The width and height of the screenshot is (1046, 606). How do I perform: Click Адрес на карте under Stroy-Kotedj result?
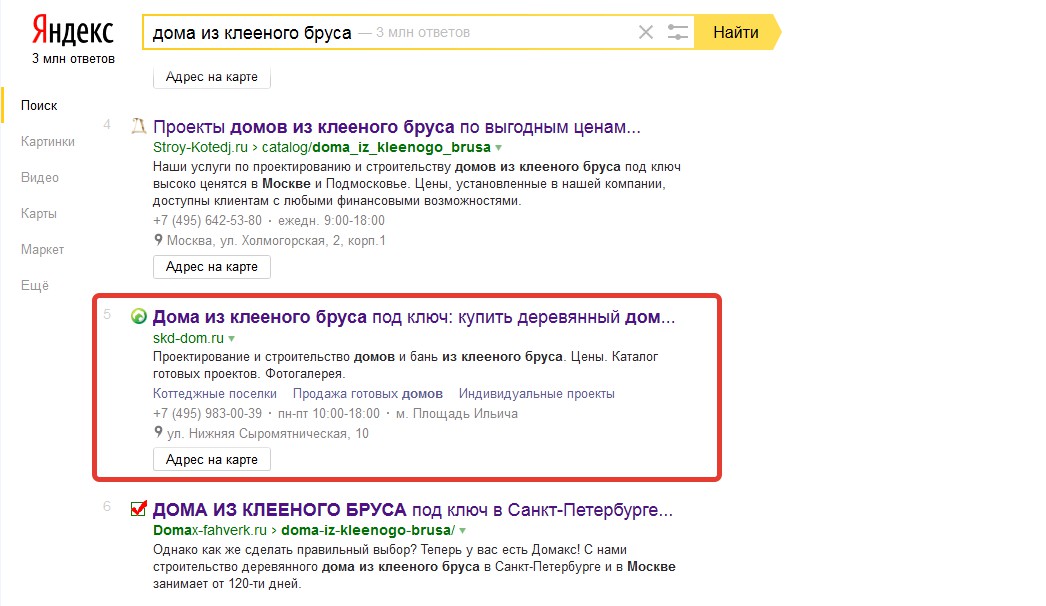tap(211, 266)
